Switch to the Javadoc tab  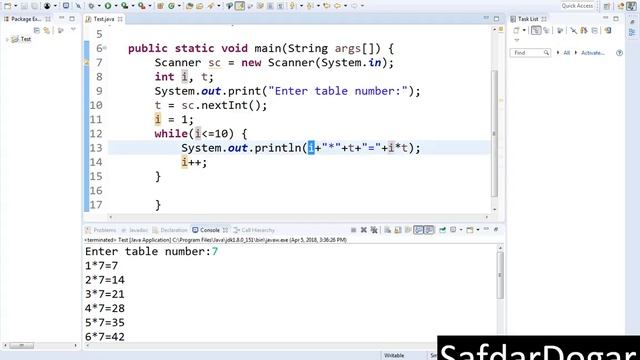click(x=134, y=230)
